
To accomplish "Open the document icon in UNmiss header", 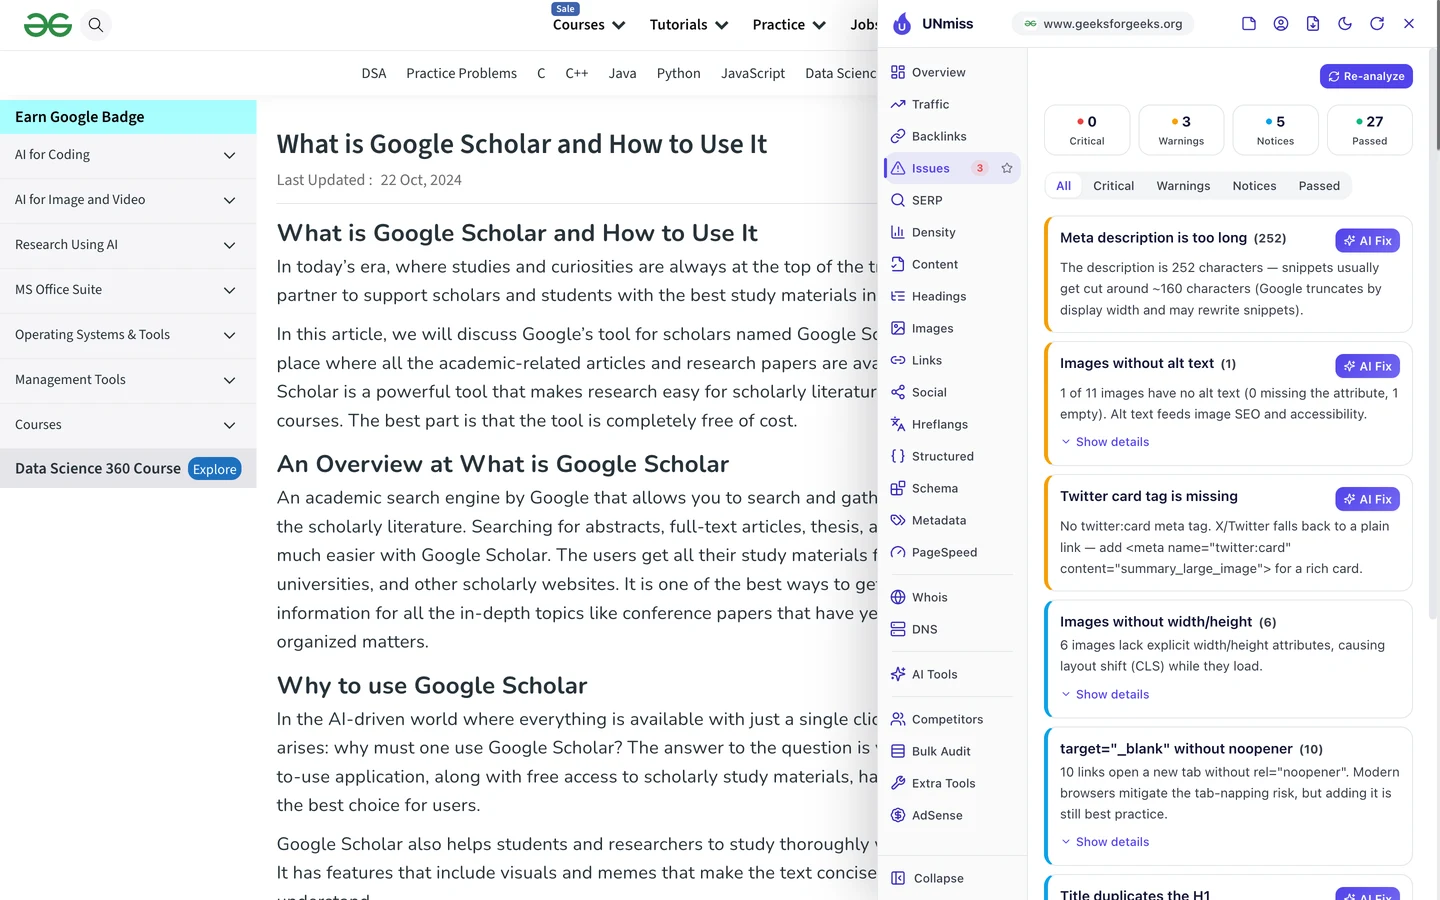I will click(x=1249, y=24).
